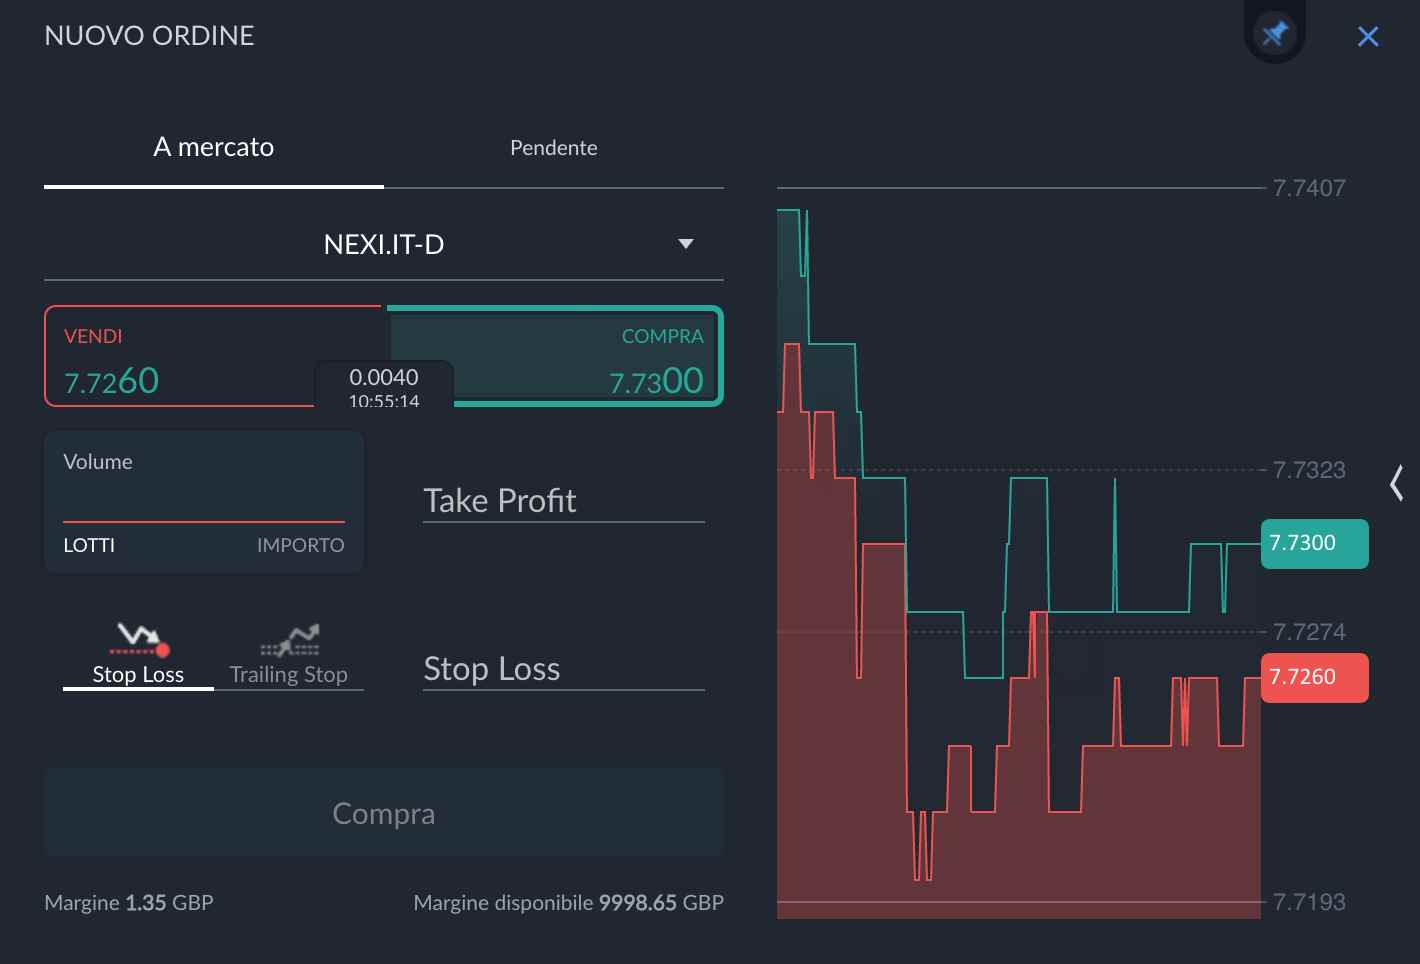Close the Nuovo Ordine panel
The image size is (1420, 964).
[x=1368, y=37]
